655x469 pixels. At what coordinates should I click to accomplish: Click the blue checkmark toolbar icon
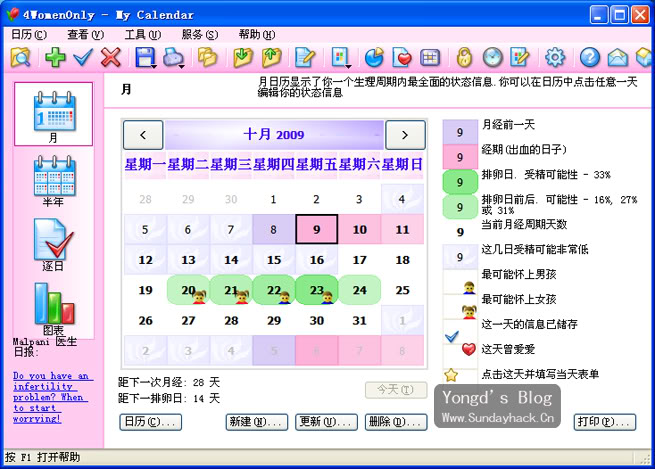coord(83,57)
